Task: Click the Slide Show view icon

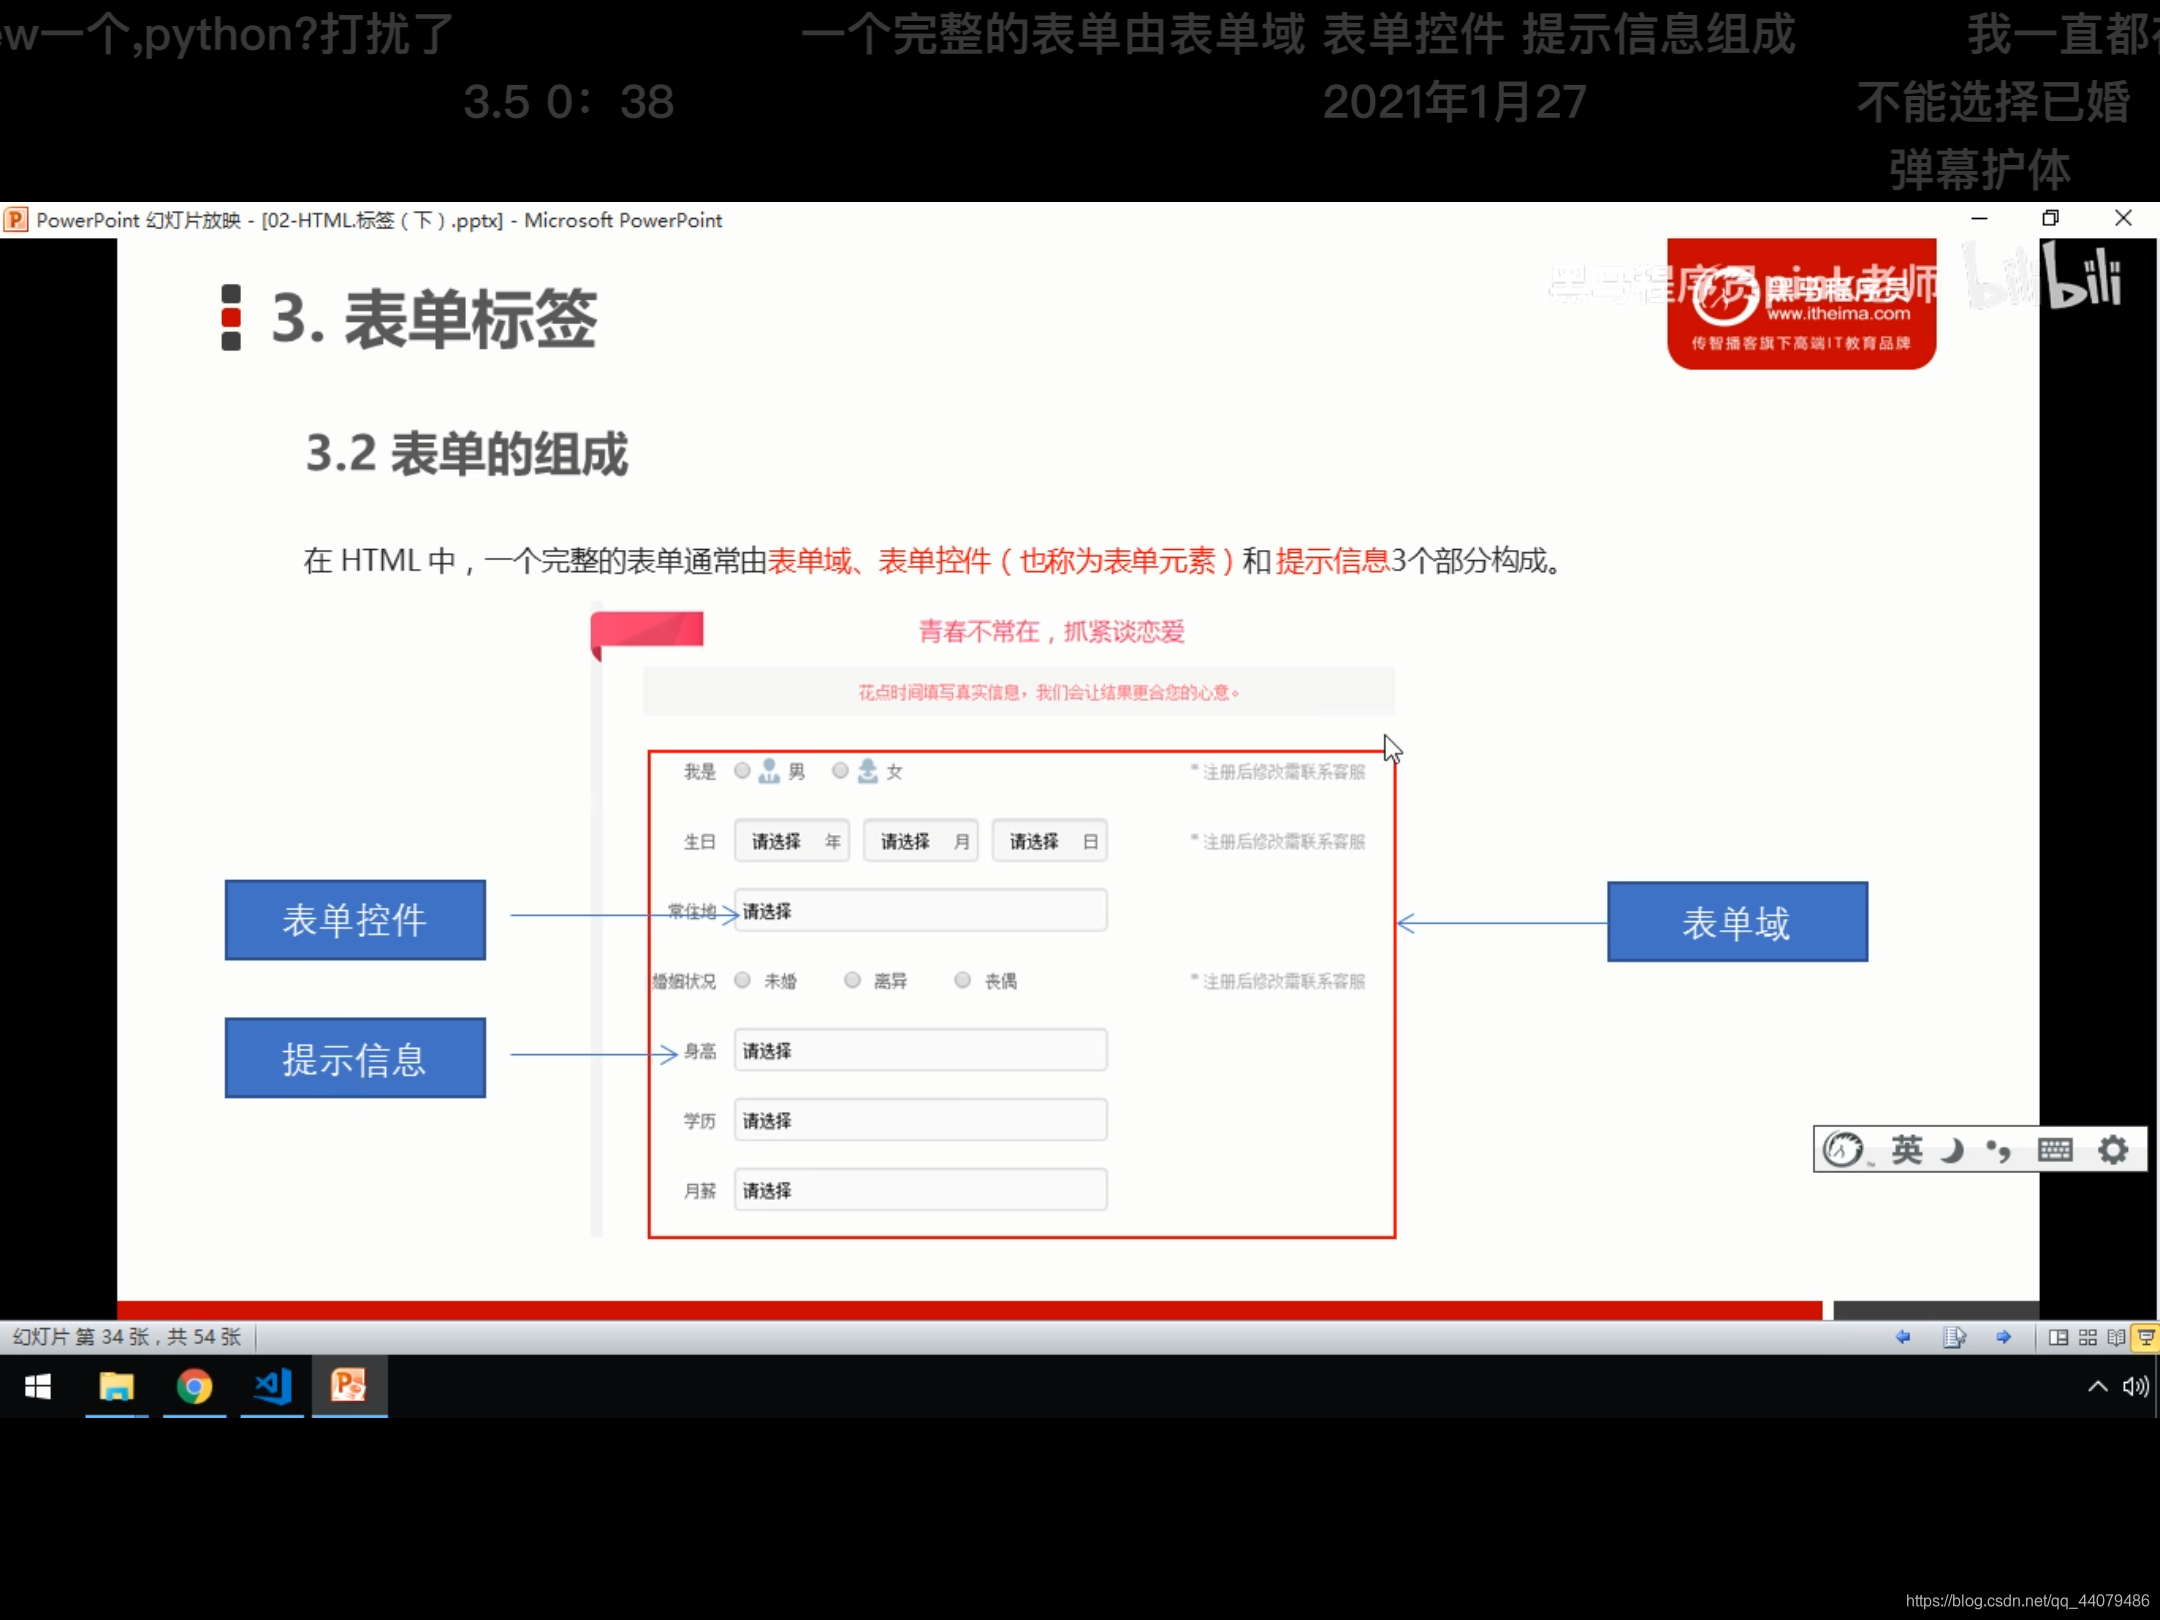Action: pyautogui.click(x=2146, y=1337)
